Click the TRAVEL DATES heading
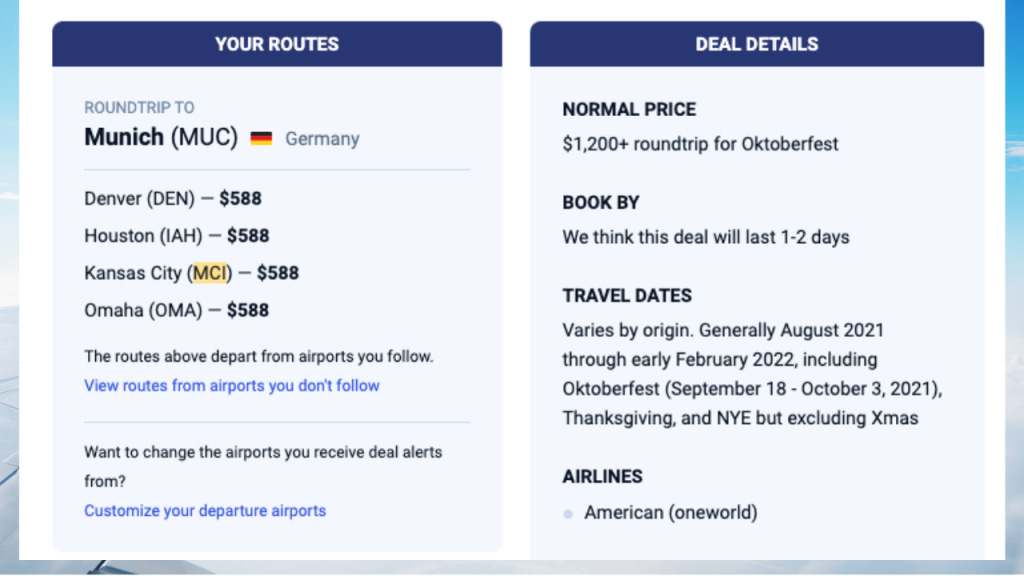The height and width of the screenshot is (576, 1024). [x=627, y=296]
